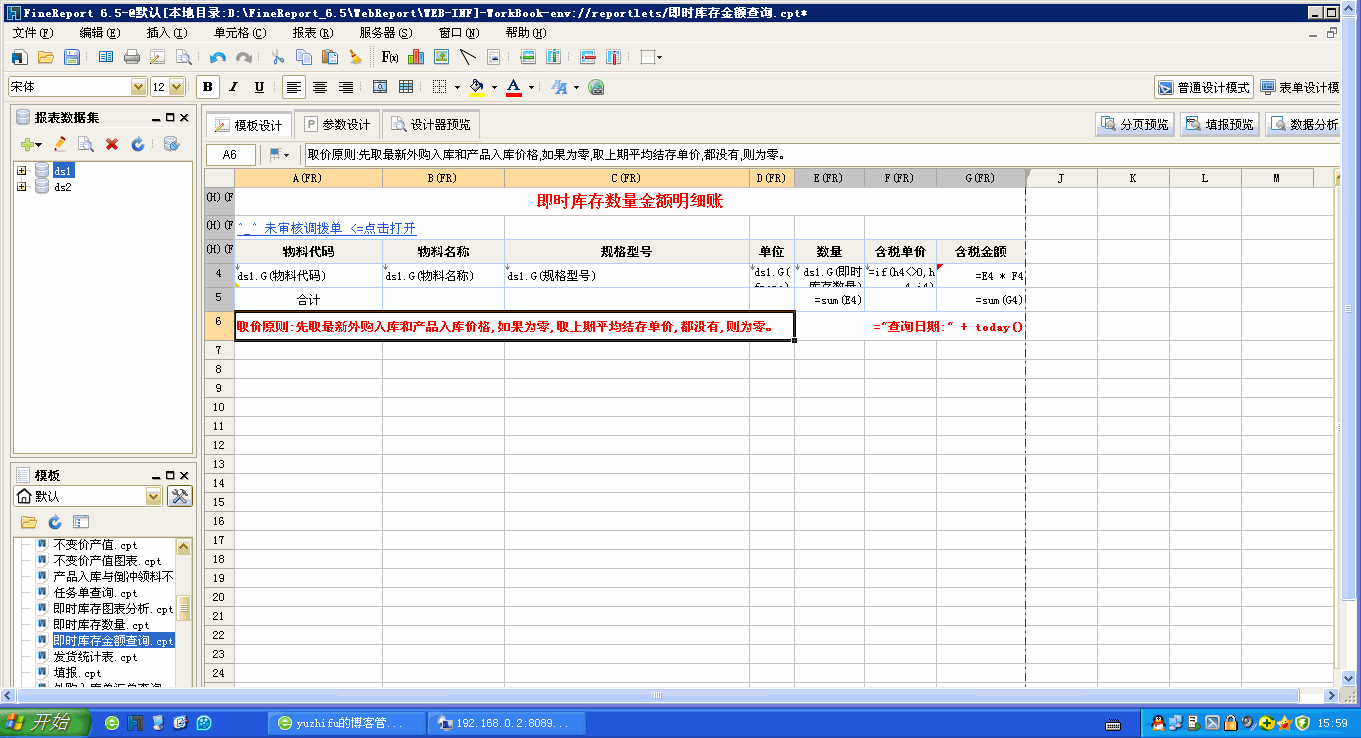This screenshot has height=738, width=1361.
Task: Click the A6 cell name box
Action: click(230, 155)
